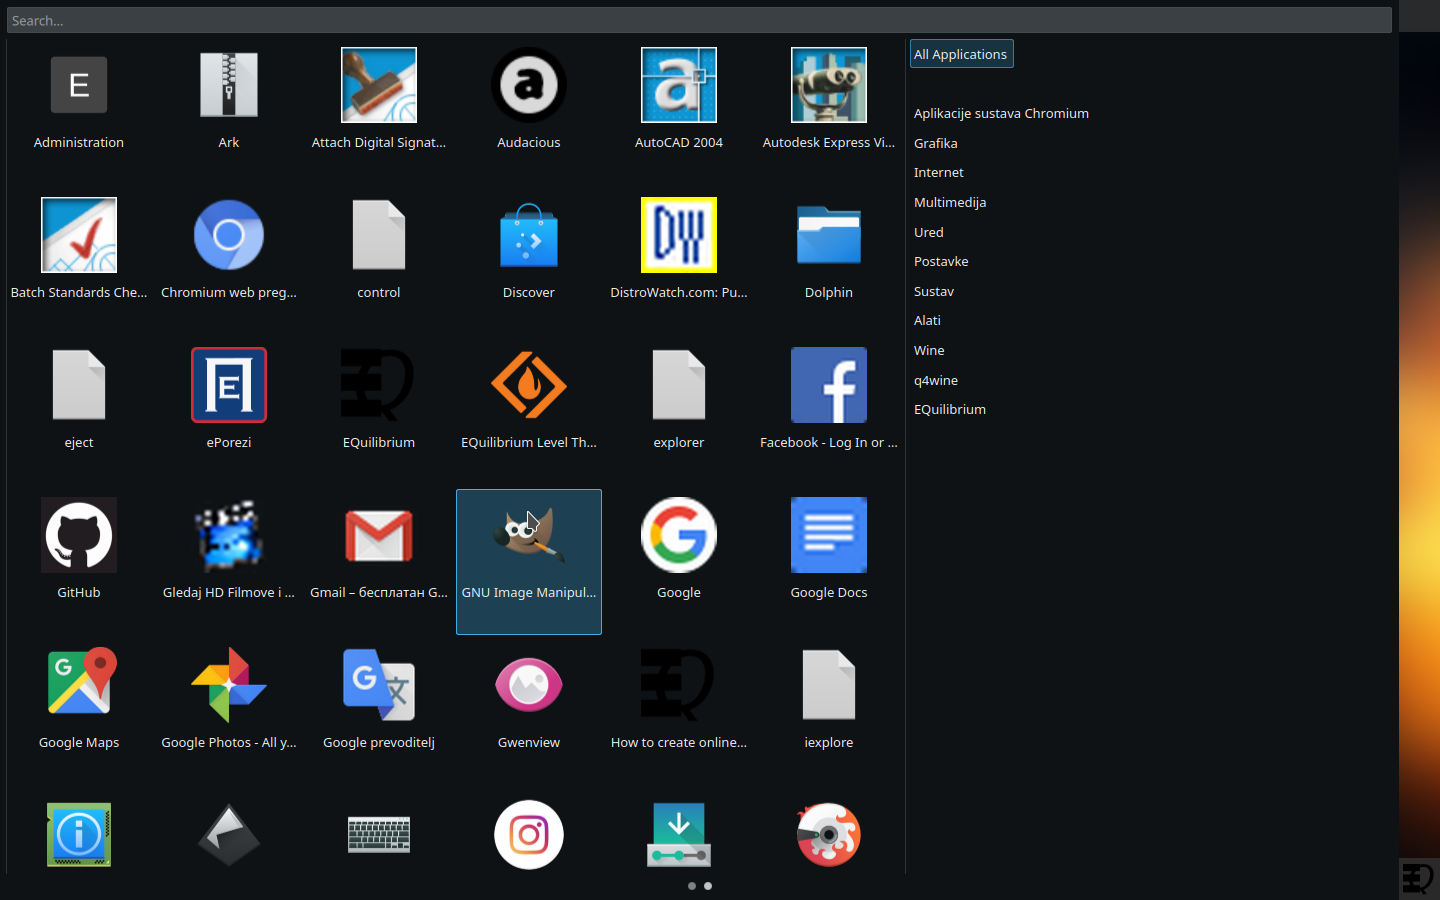The width and height of the screenshot is (1440, 900).
Task: Open the explorer item
Action: [x=679, y=399]
